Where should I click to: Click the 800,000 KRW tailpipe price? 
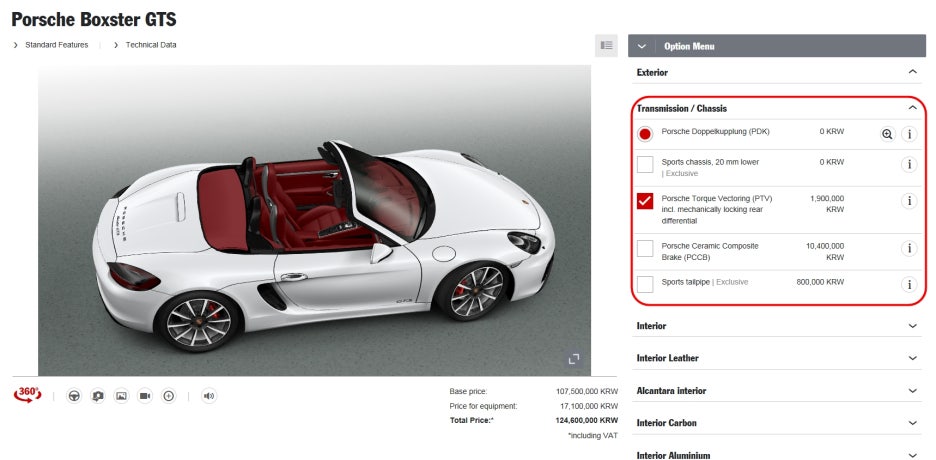click(820, 282)
